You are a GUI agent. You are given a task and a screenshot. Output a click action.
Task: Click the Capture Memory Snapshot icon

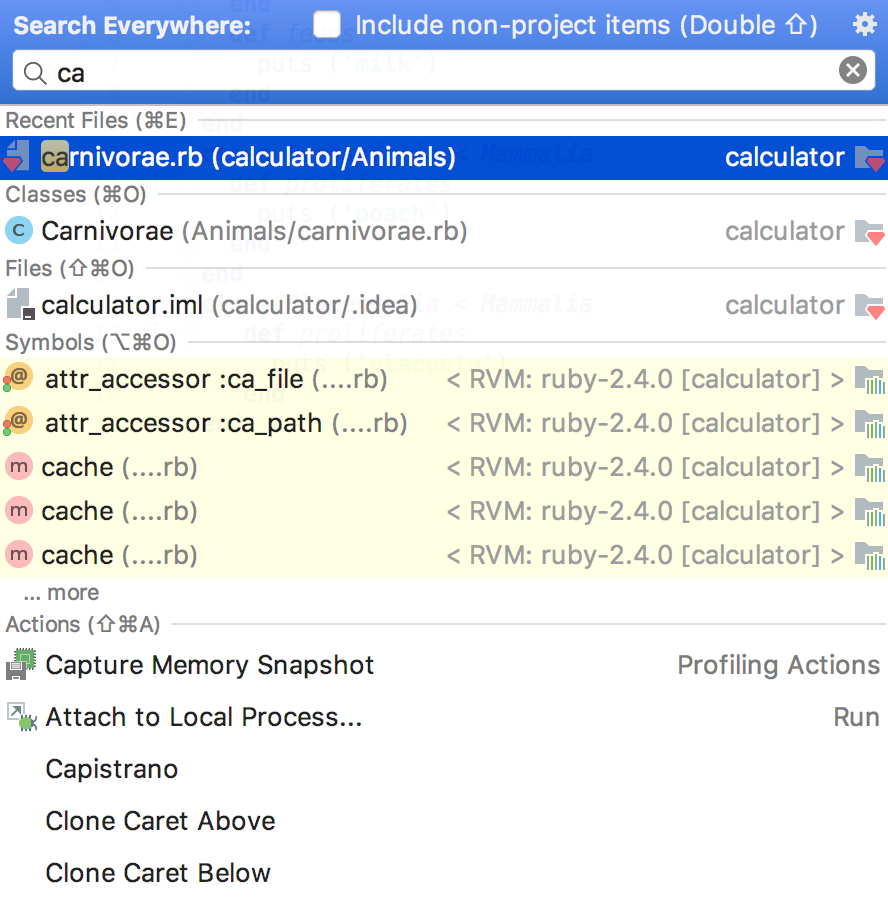click(21, 665)
